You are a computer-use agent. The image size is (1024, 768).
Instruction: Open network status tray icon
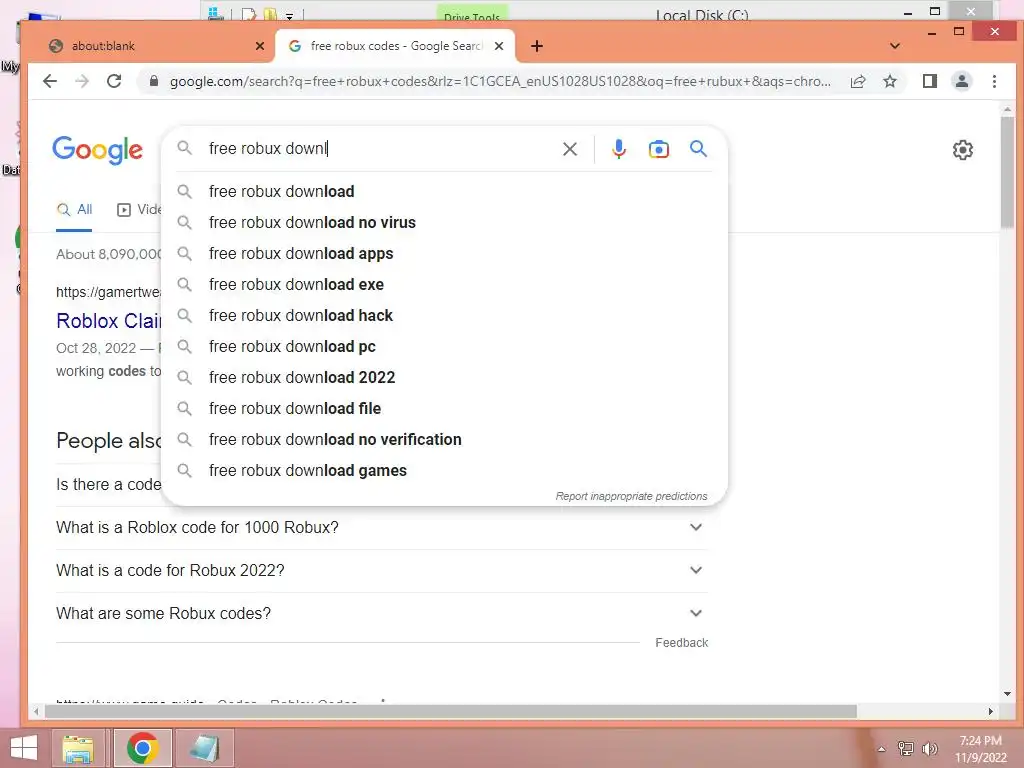[x=906, y=749]
